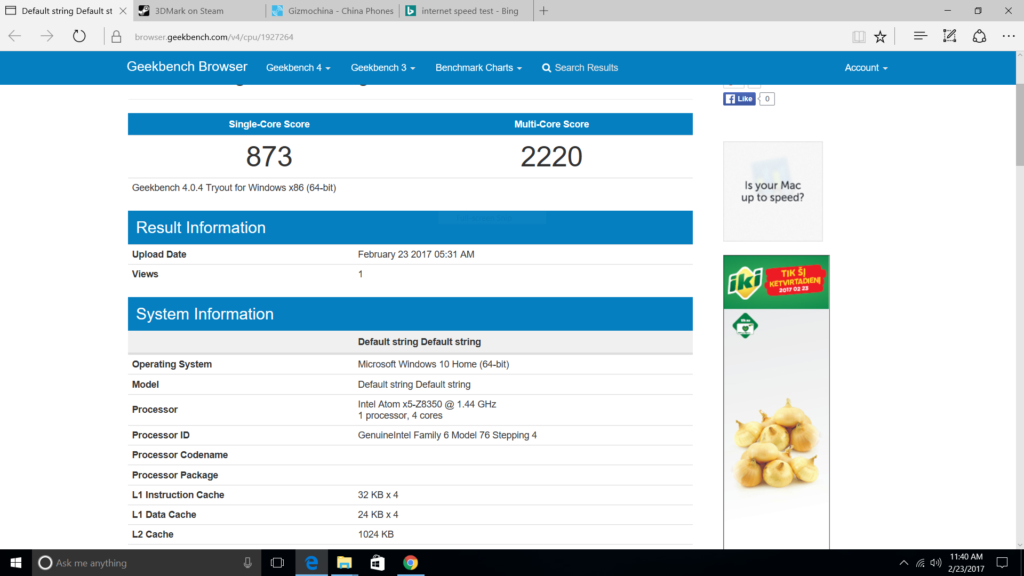Make a web note
1024x576 pixels.
[950, 37]
